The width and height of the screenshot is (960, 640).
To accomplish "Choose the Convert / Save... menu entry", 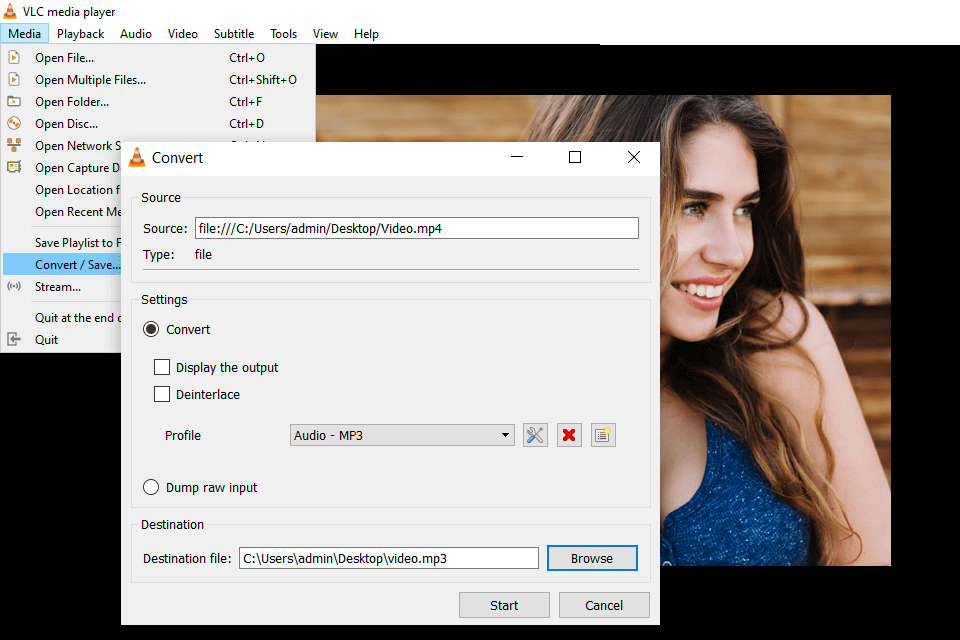I will [x=62, y=265].
